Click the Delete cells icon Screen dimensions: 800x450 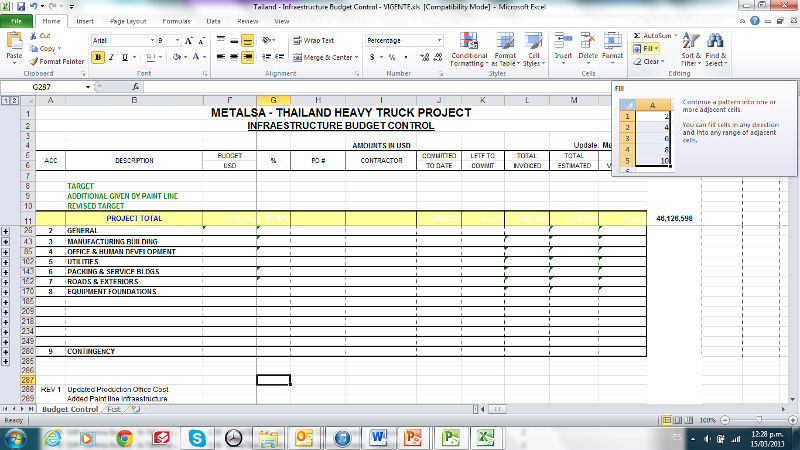[x=588, y=41]
